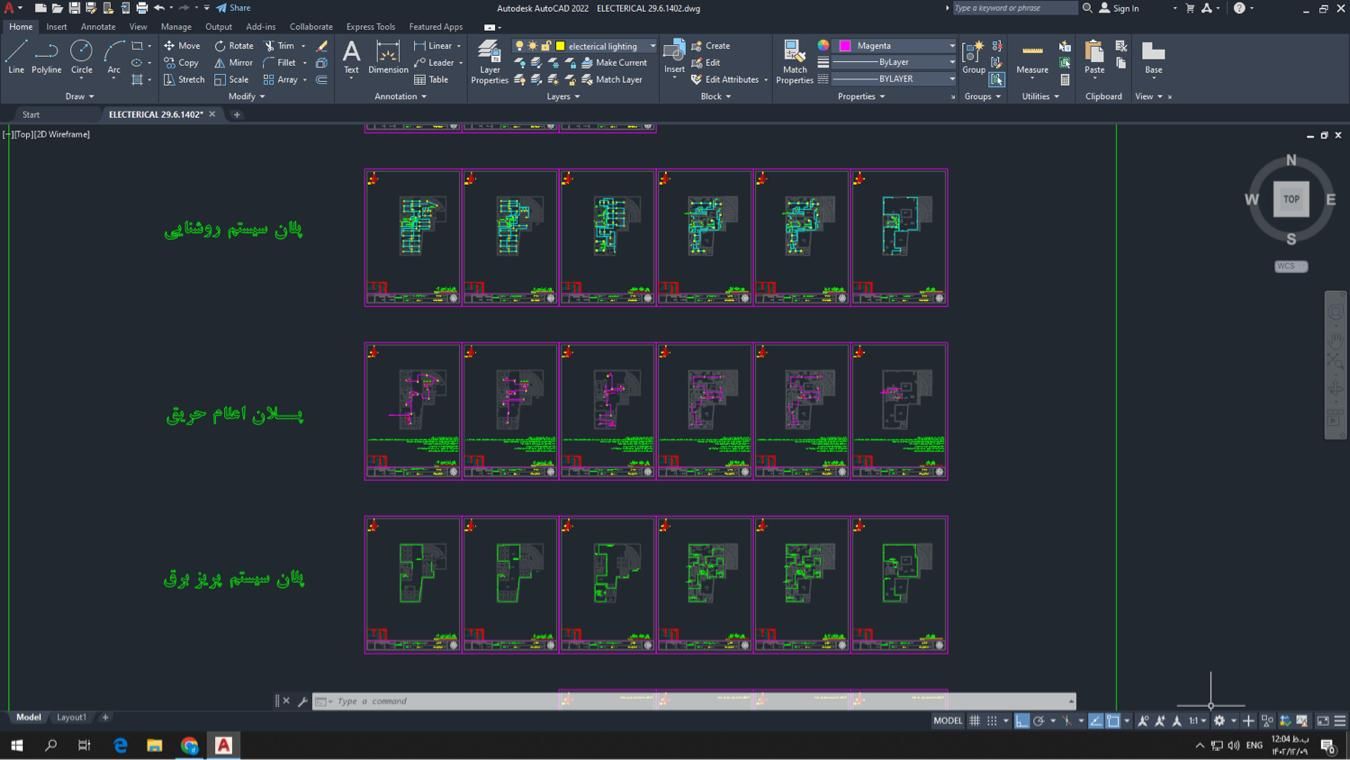Expand the Properties panel
The width and height of the screenshot is (1350, 760).
point(861,97)
